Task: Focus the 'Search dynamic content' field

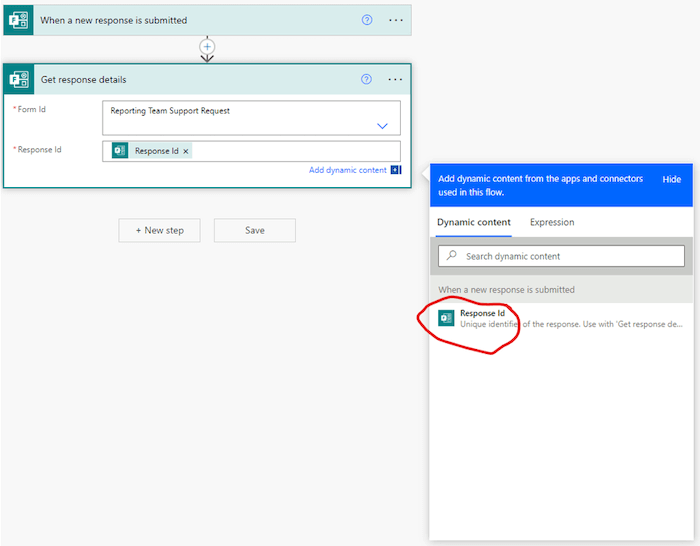Action: click(561, 256)
